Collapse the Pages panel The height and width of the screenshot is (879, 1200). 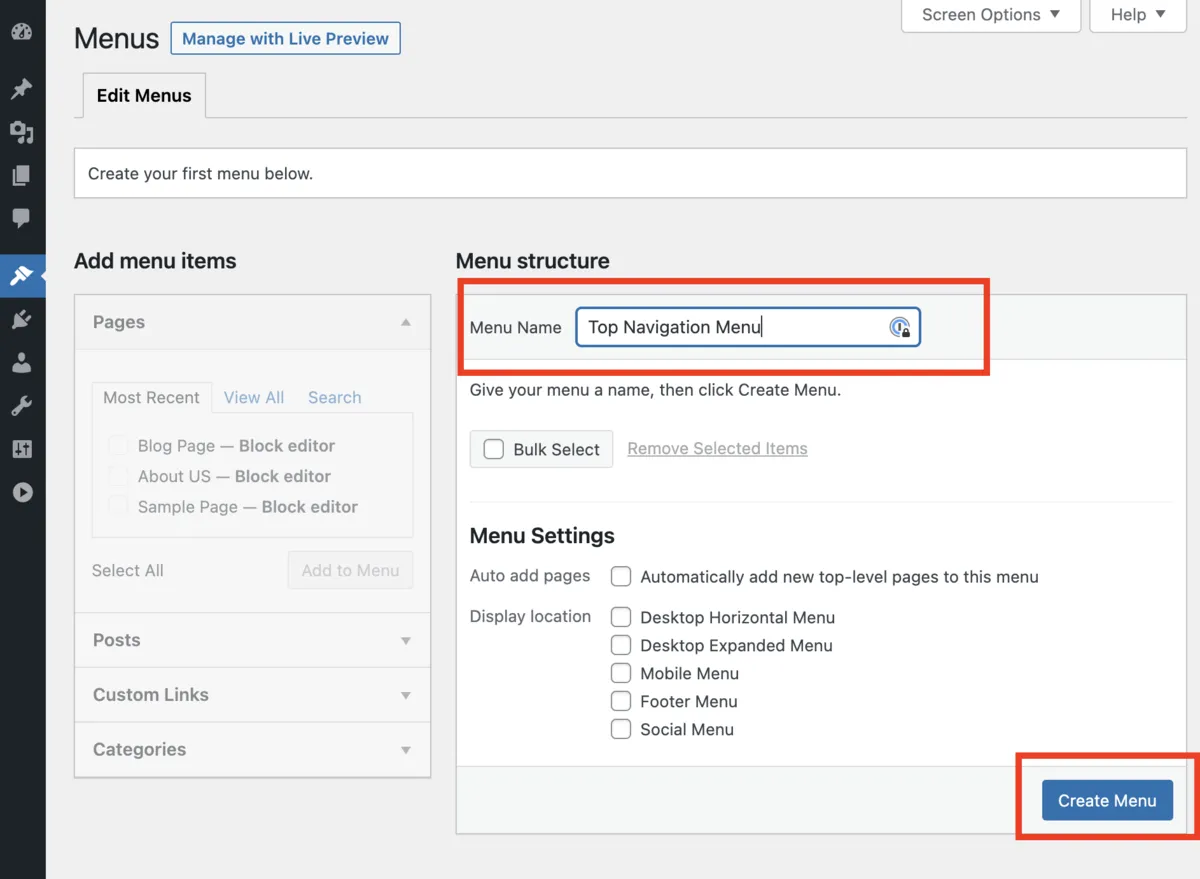(x=406, y=322)
